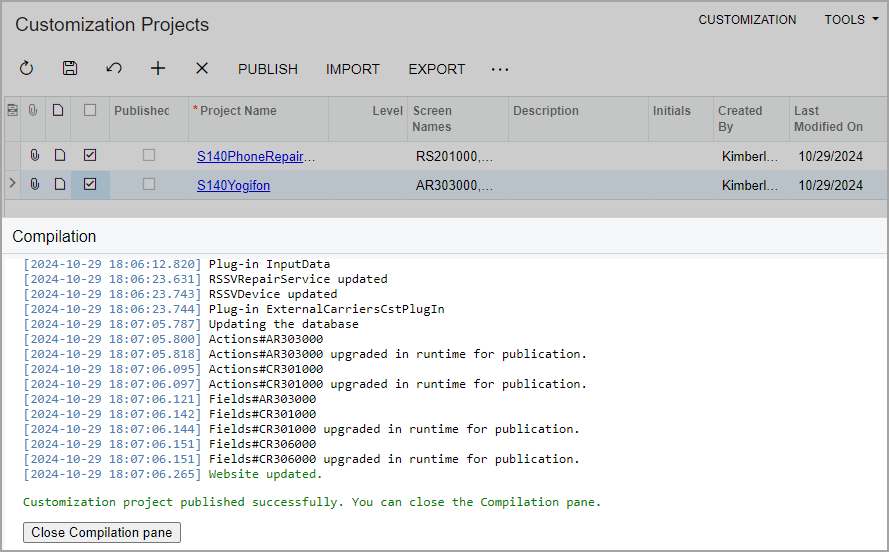Viewport: 889px width, 552px height.
Task: Toggle the select-all checkbox in header
Action: [90, 111]
